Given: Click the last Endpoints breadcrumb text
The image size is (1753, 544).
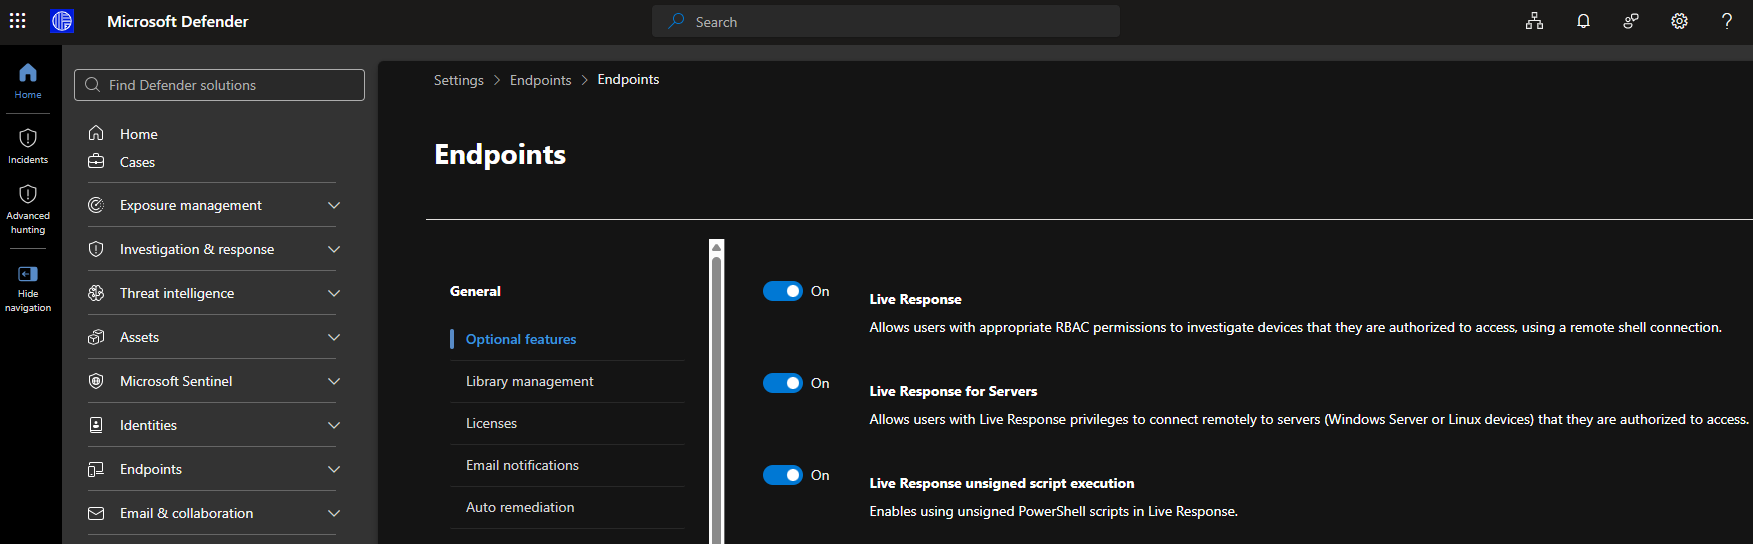Looking at the screenshot, I should point(628,79).
